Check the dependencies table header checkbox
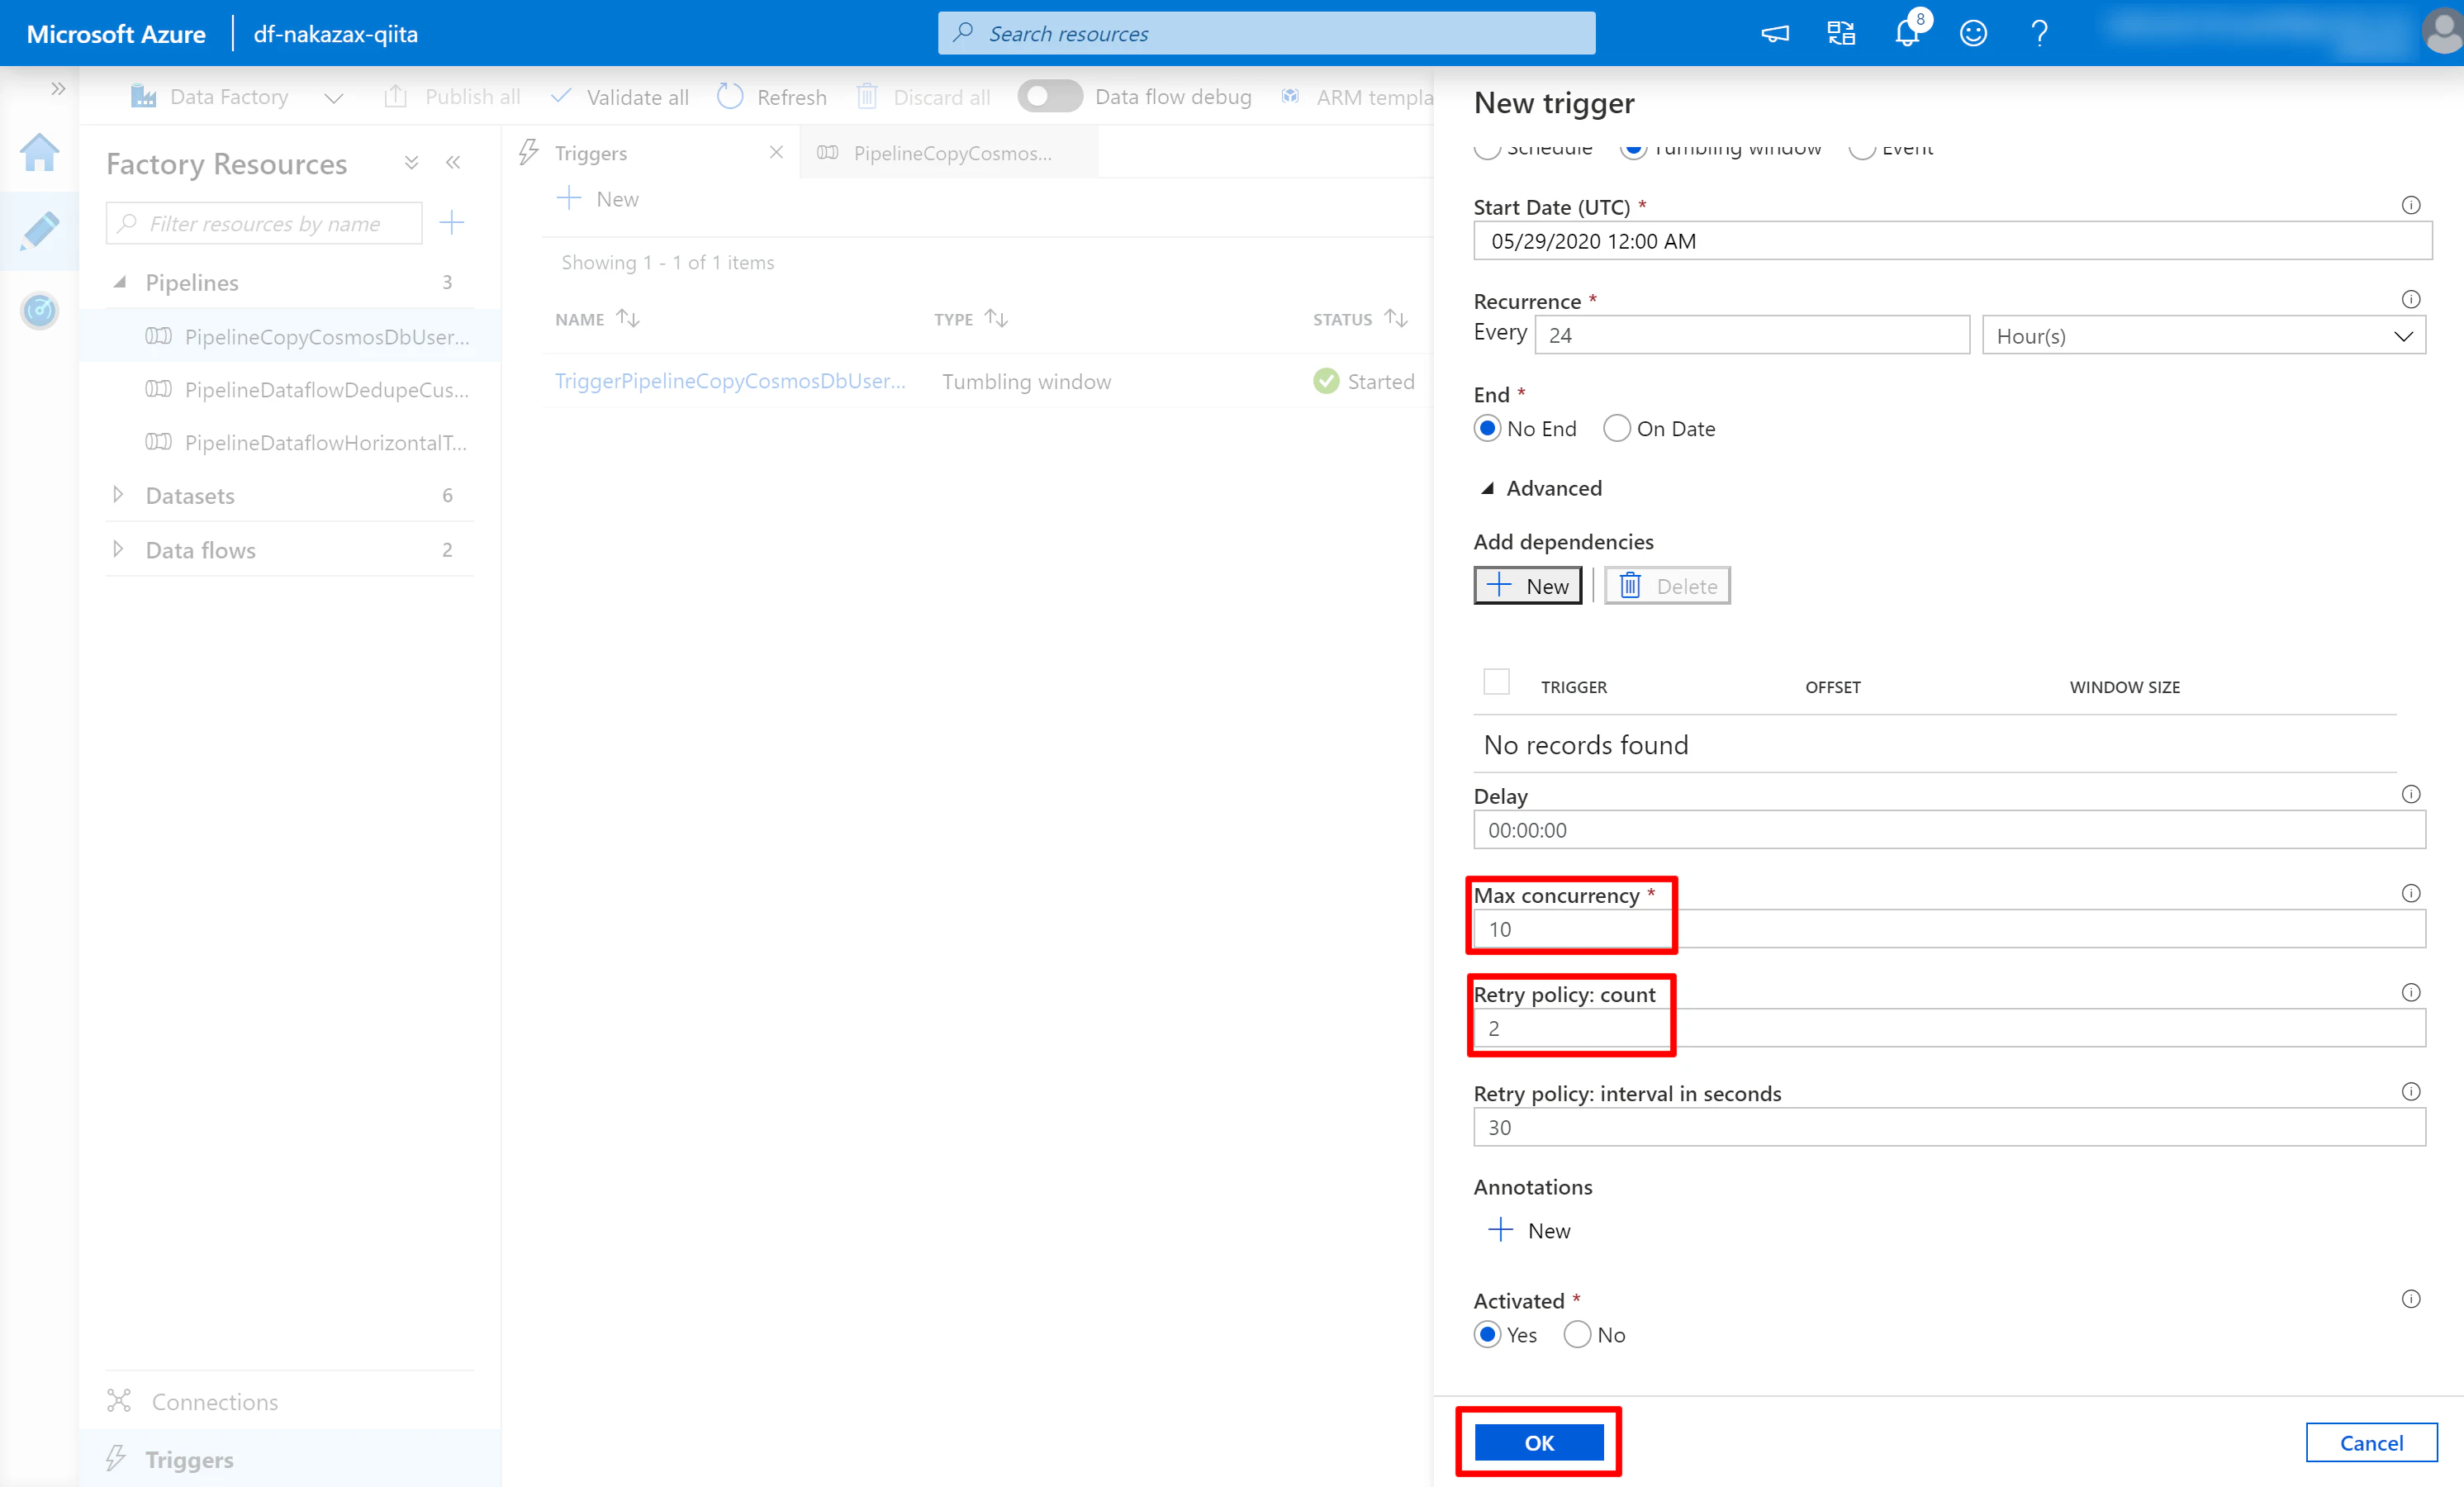 [x=1496, y=682]
